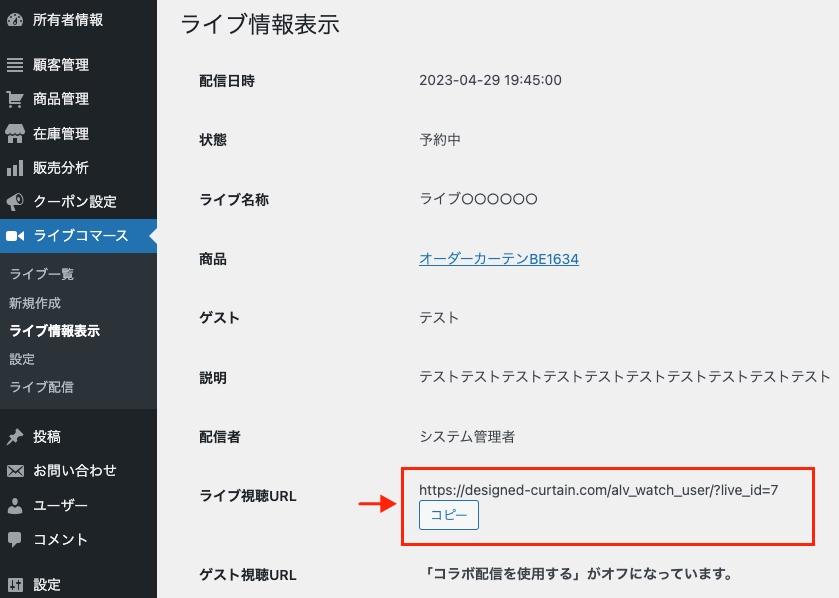Click the person icon beside ユーザー
Image resolution: width=839 pixels, height=598 pixels.
[15, 505]
